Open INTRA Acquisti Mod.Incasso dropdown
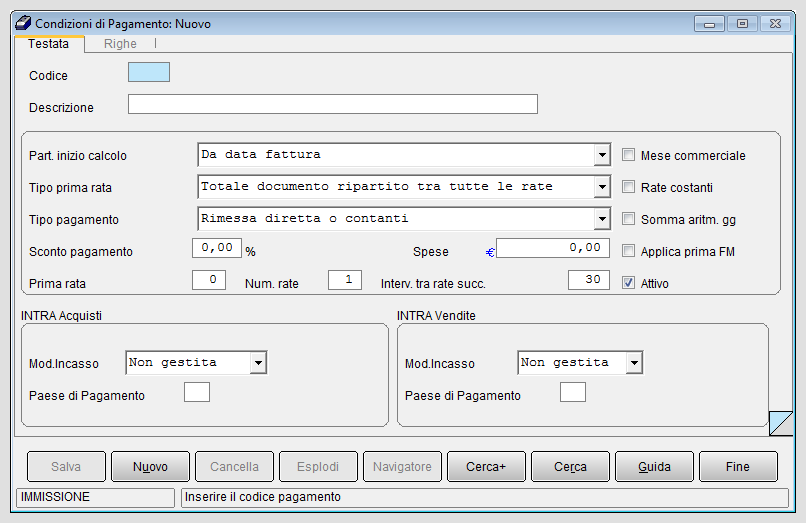 tap(258, 363)
